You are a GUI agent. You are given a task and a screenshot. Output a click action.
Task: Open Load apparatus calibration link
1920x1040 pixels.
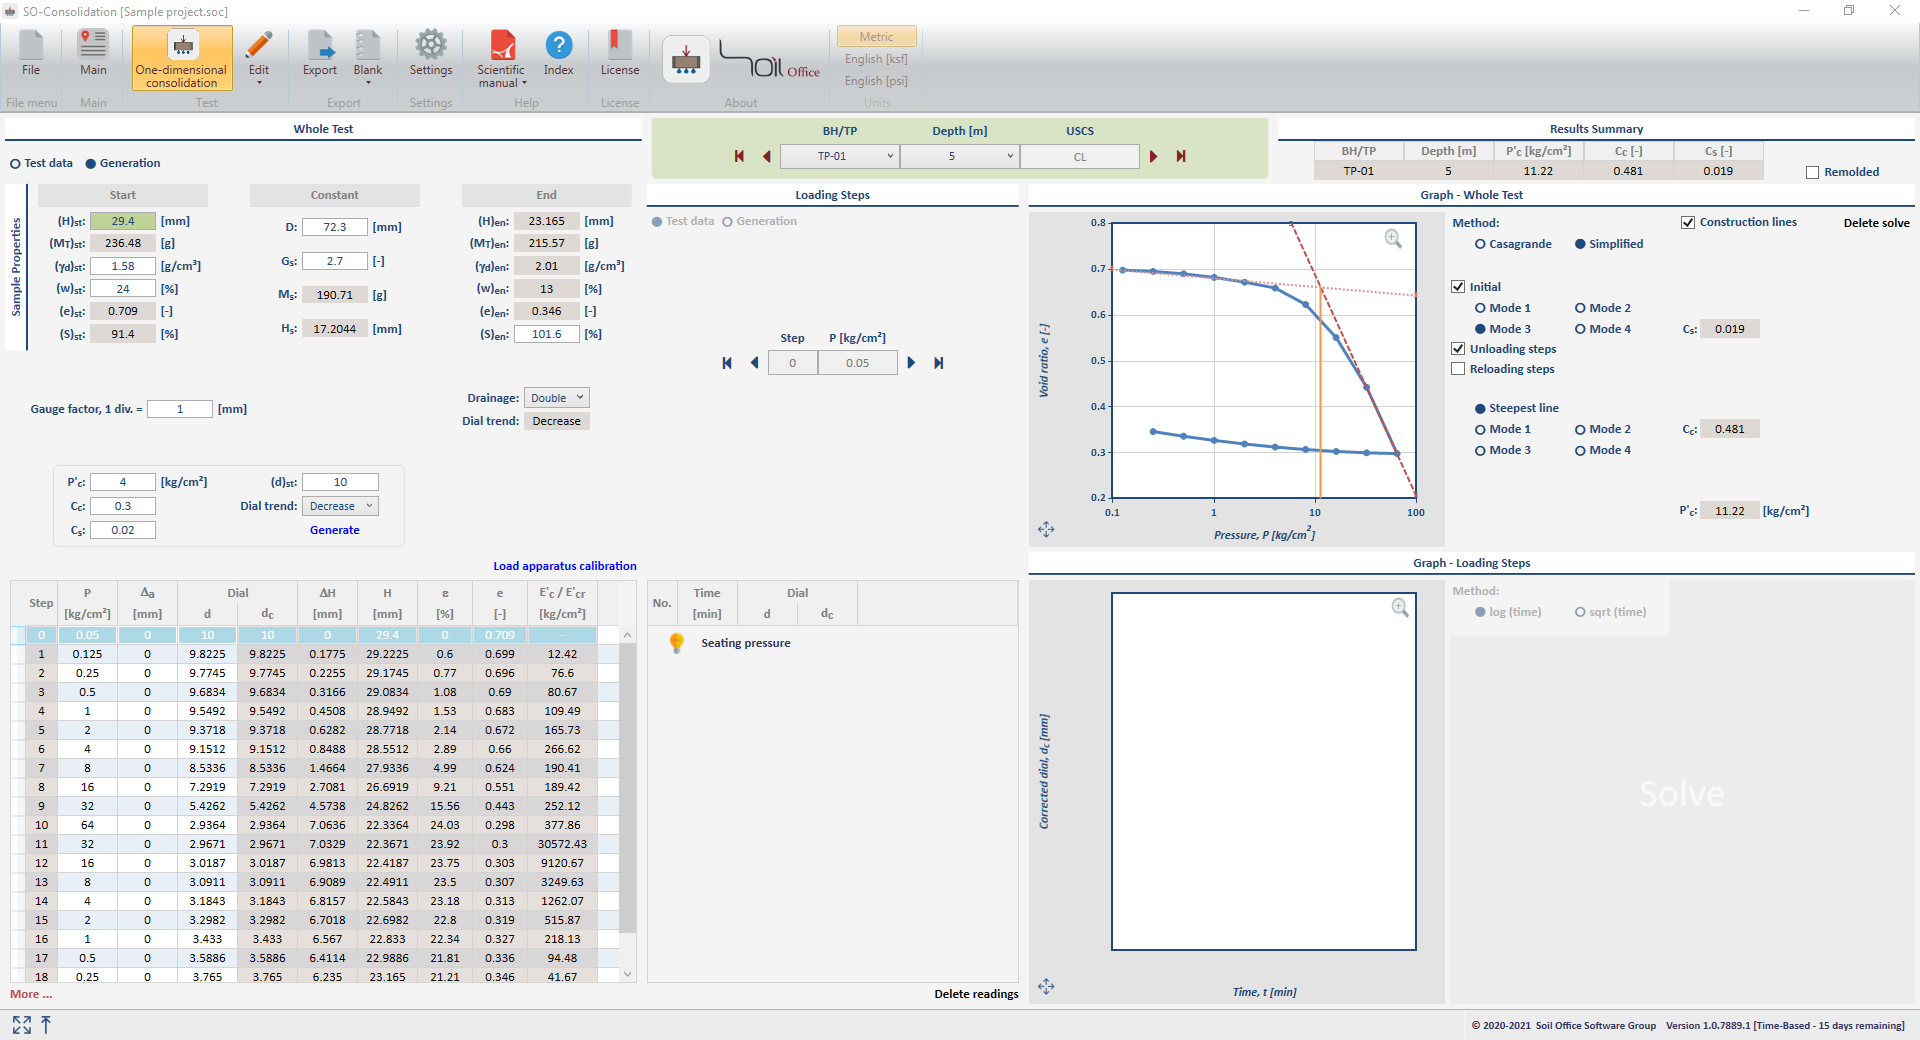coord(564,566)
